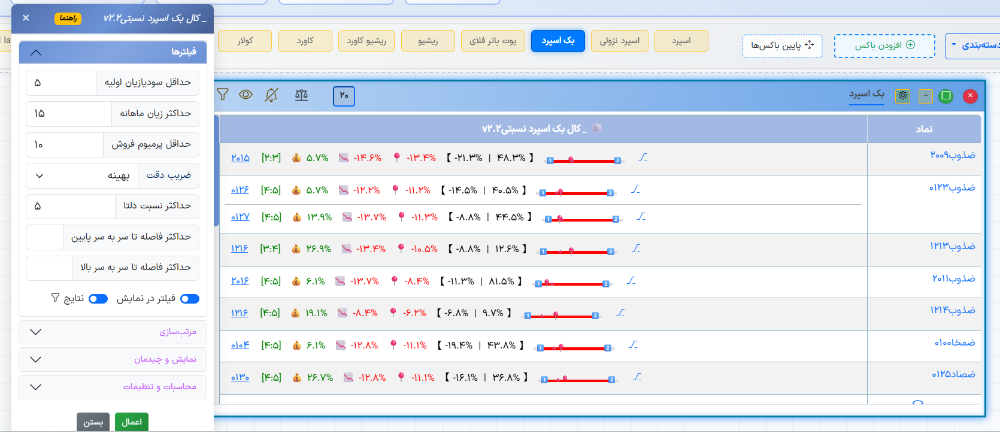
Task: Click the green اعمال apply button
Action: point(131,421)
